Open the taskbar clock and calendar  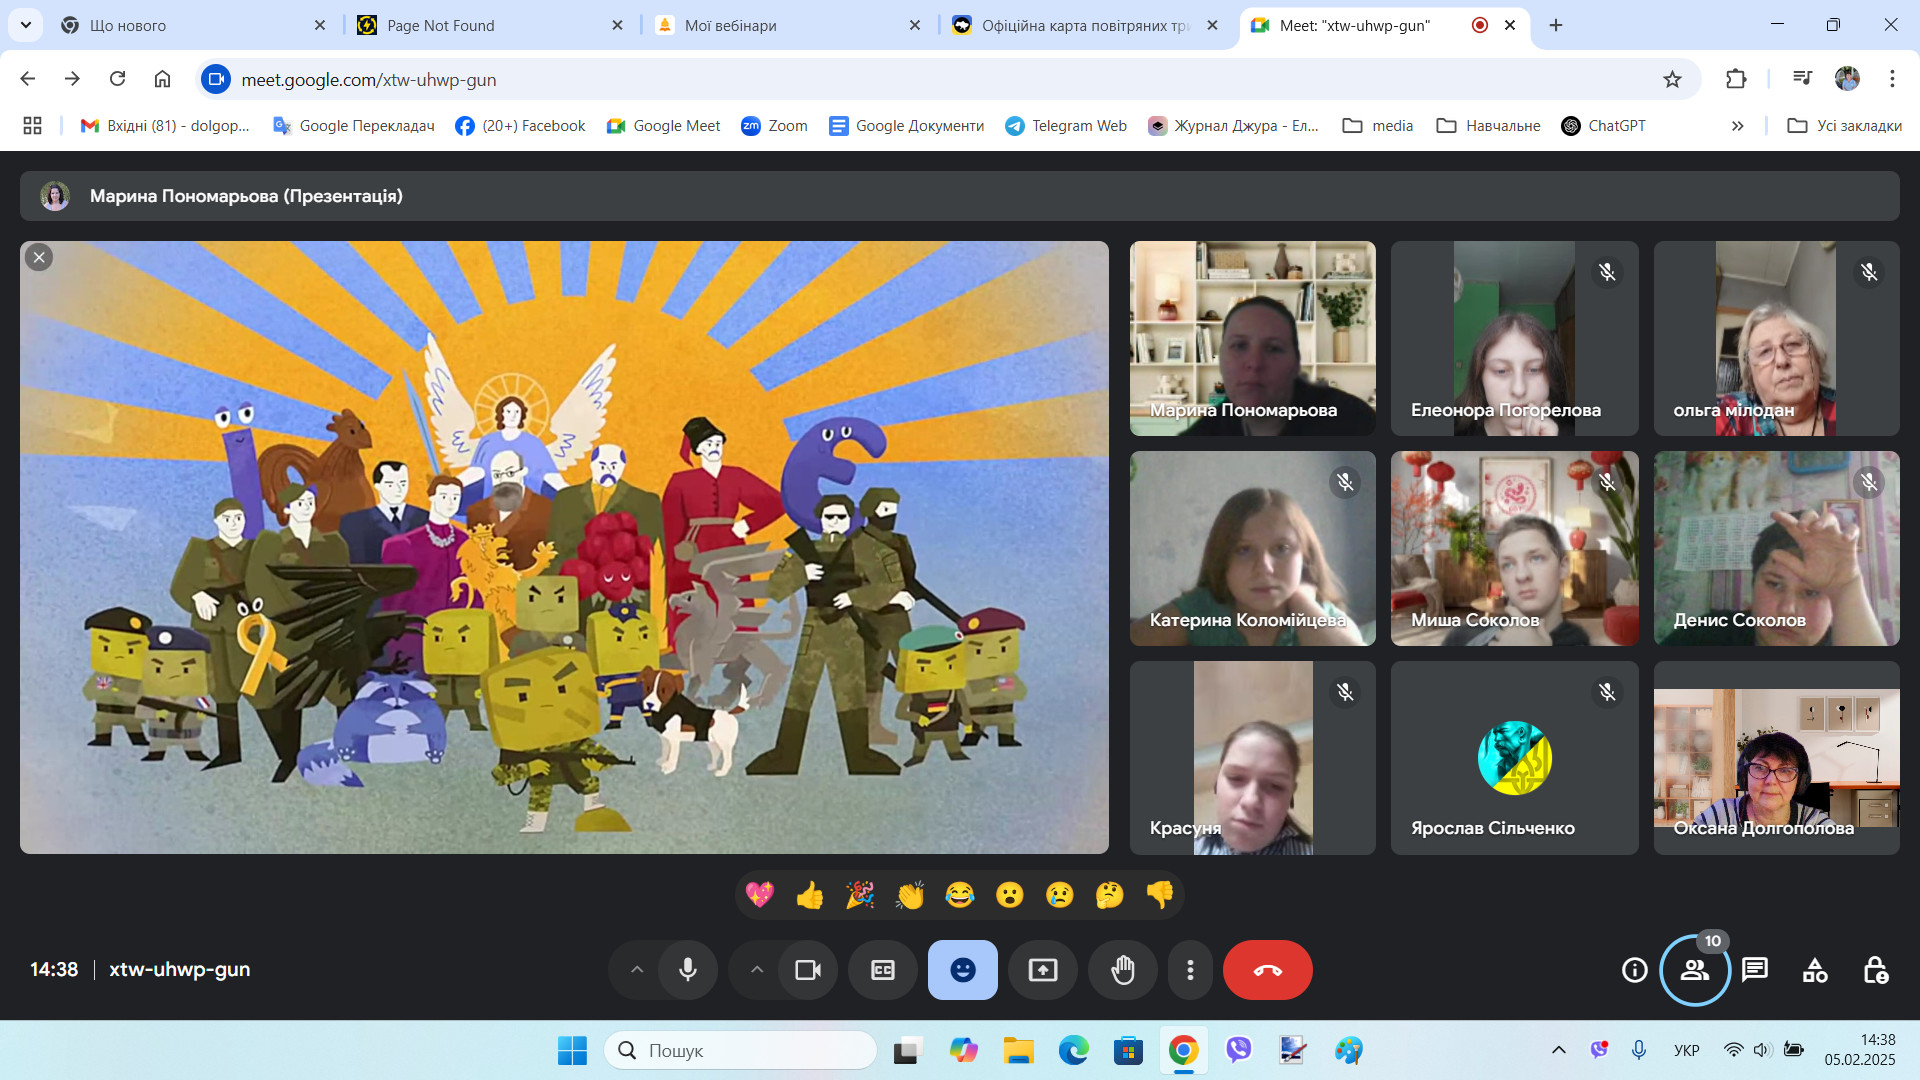click(x=1859, y=1050)
